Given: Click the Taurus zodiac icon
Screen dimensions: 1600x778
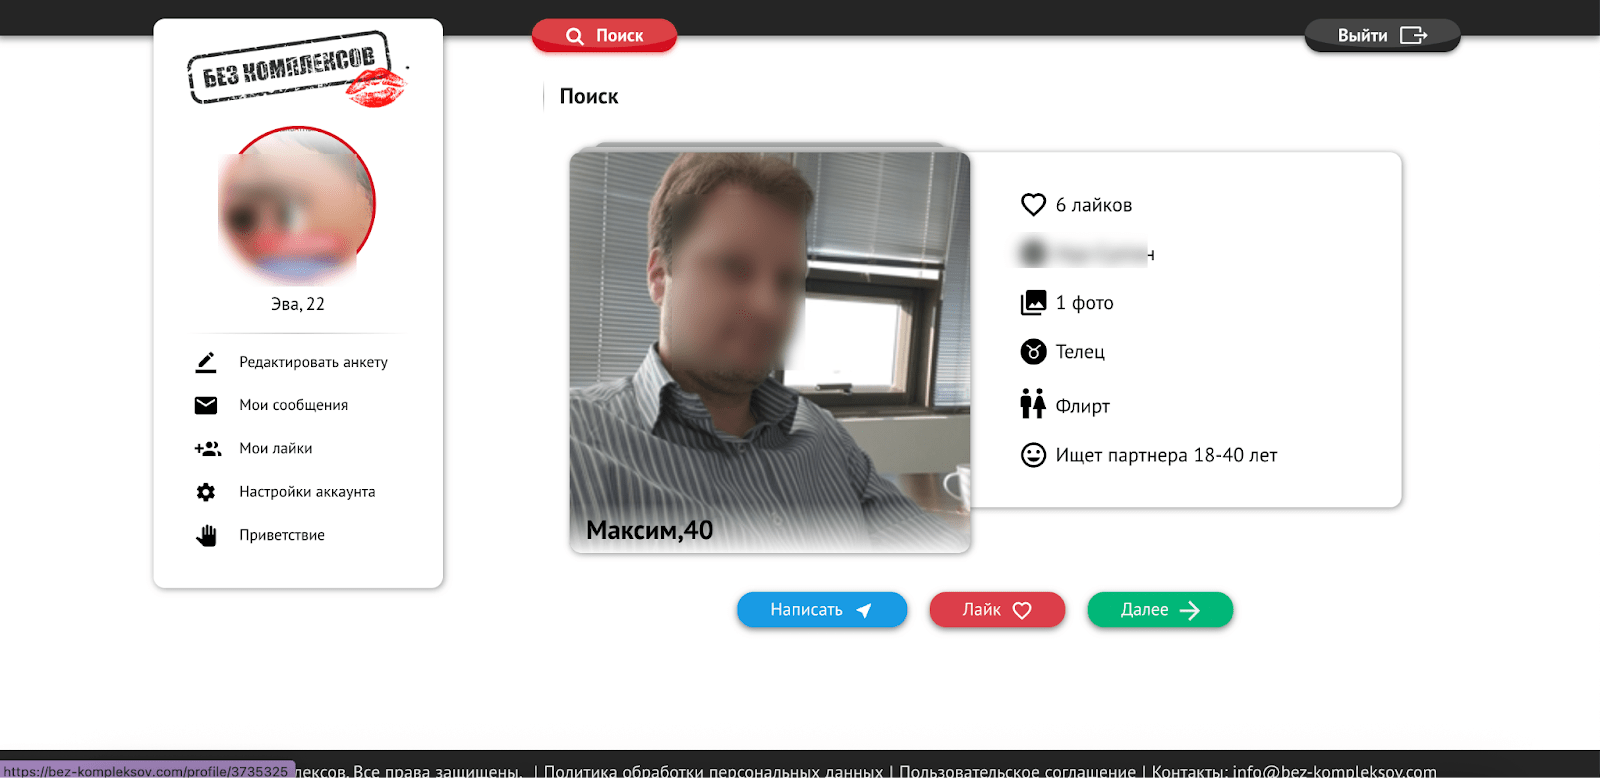Looking at the screenshot, I should coord(1033,352).
